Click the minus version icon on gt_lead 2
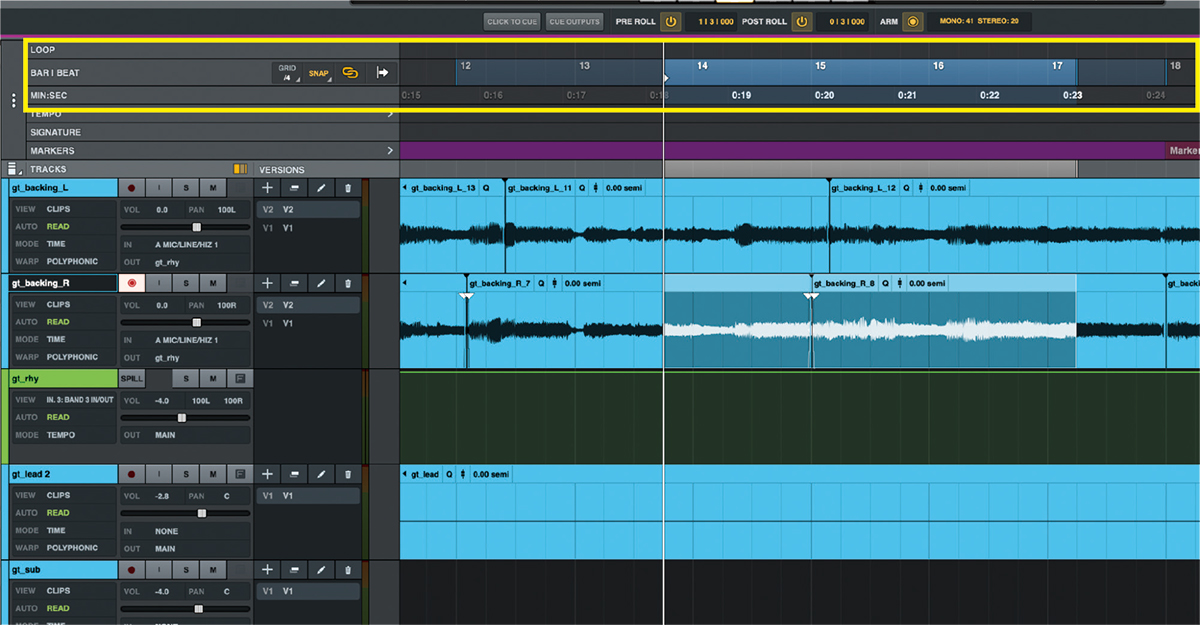Screen dimensions: 1200x625 tap(294, 474)
